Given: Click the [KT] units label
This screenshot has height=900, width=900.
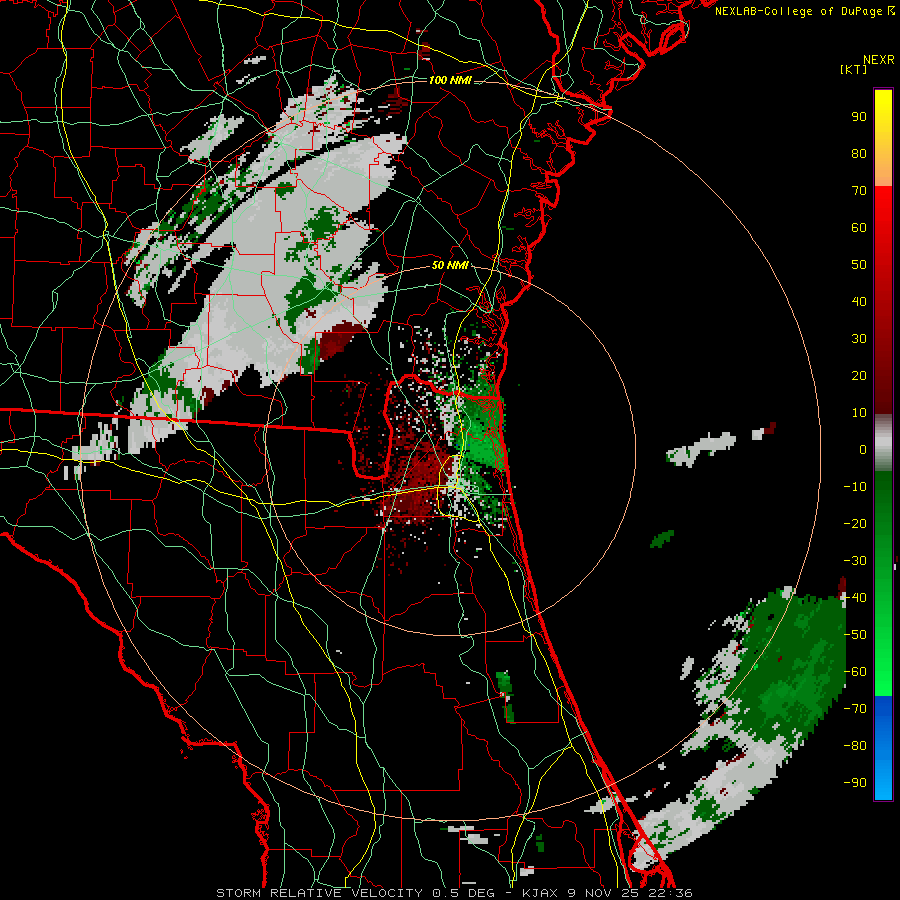Looking at the screenshot, I should [854, 69].
